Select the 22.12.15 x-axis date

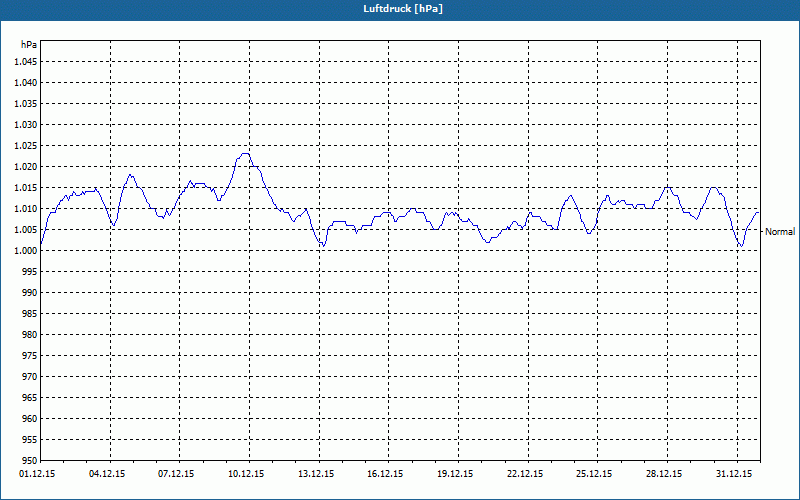click(x=525, y=474)
